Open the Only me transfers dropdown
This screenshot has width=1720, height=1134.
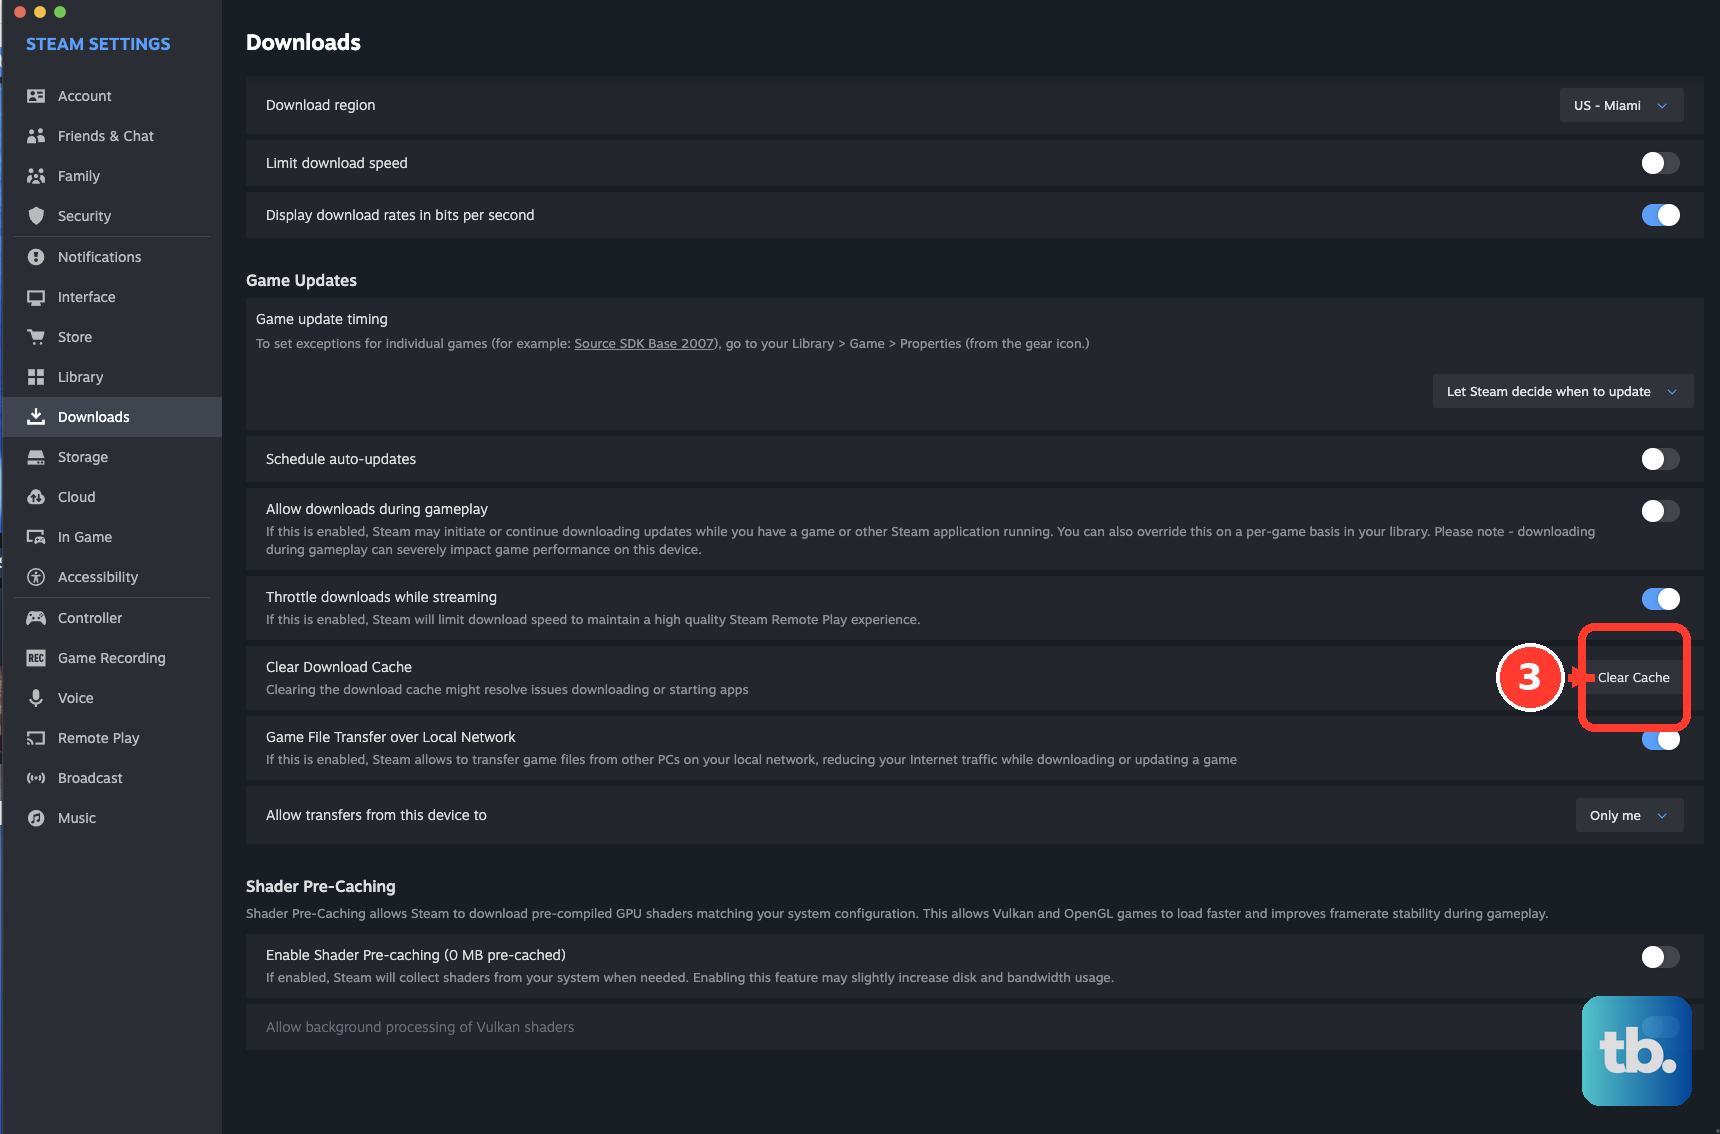(1629, 815)
